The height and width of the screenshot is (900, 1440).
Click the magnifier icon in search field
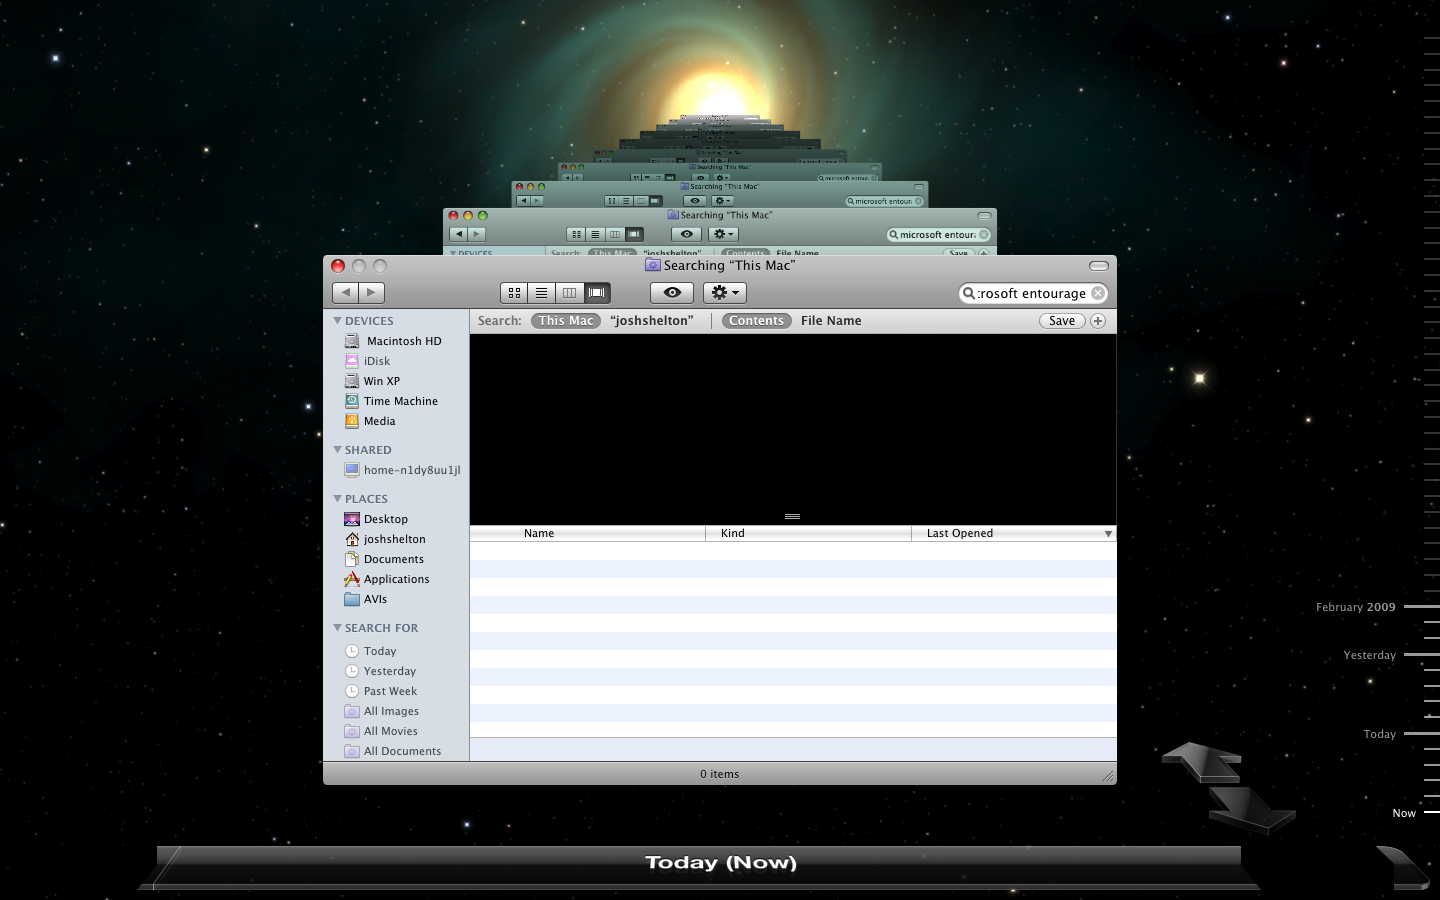969,293
